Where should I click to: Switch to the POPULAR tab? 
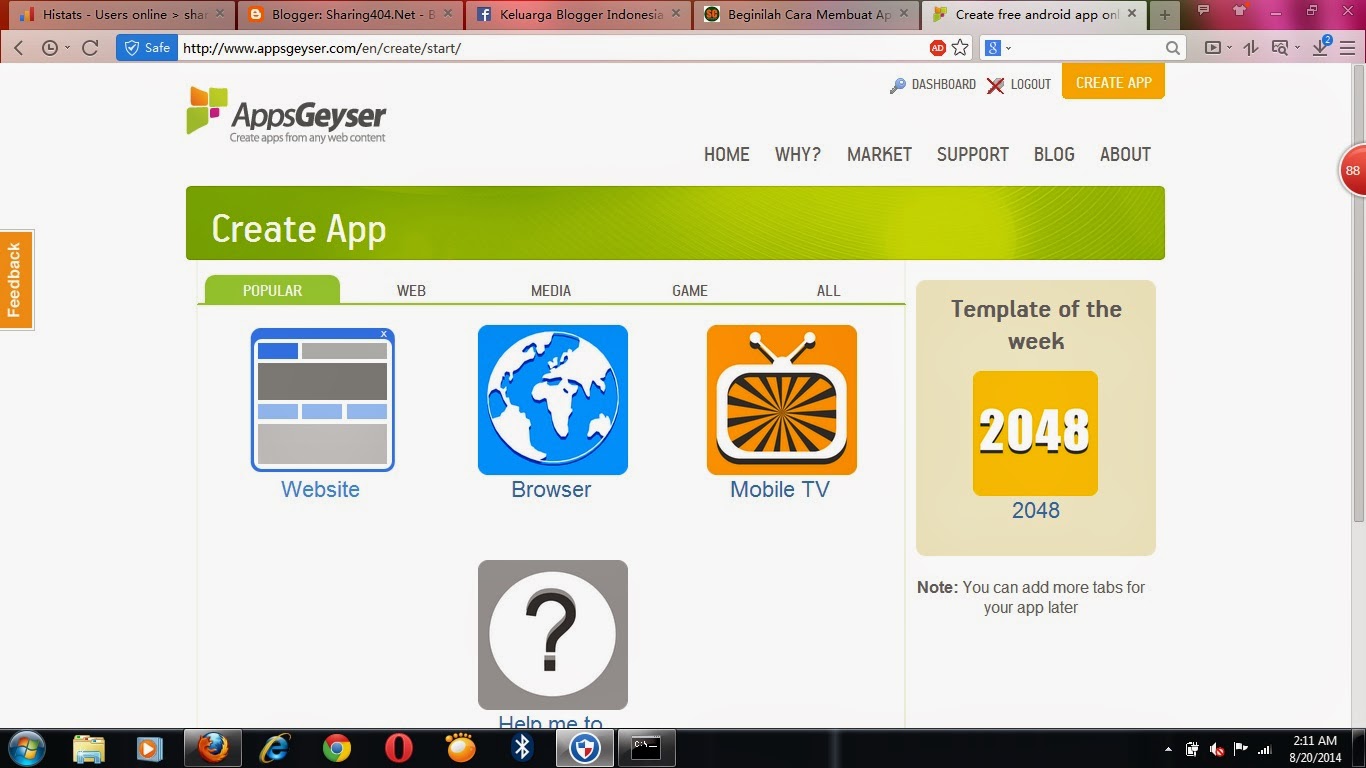[x=272, y=290]
